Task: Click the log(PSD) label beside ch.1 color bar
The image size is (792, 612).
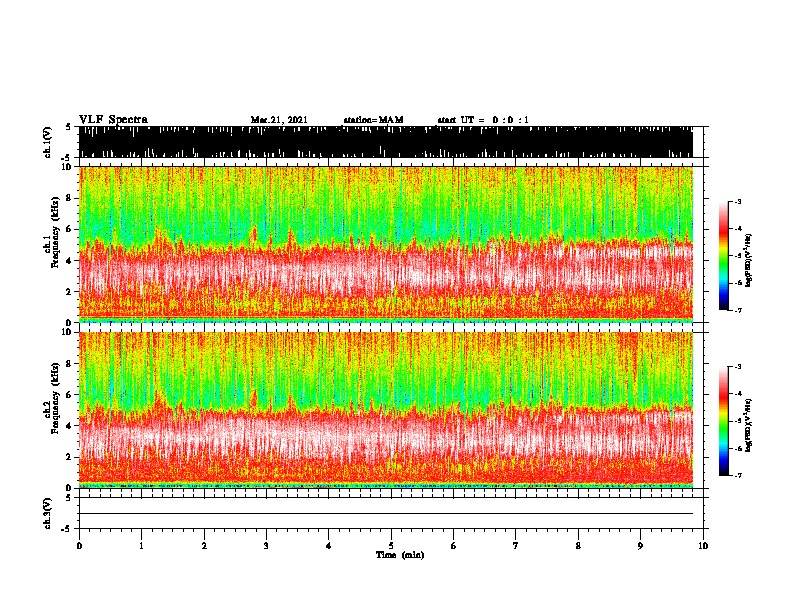Action: [748, 260]
